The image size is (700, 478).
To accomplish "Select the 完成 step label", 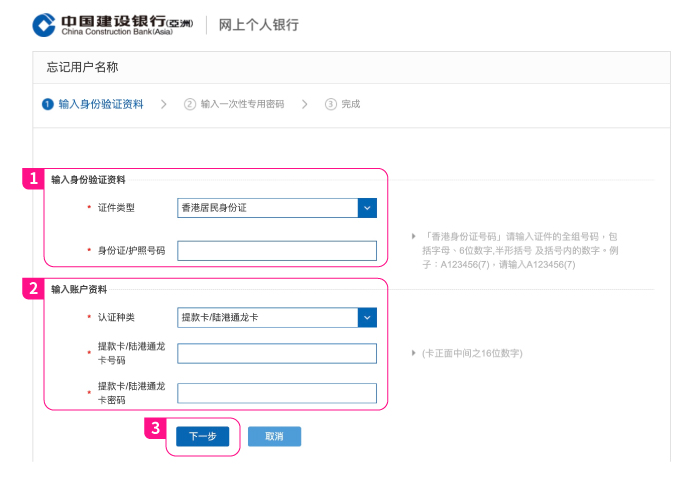I will [350, 104].
